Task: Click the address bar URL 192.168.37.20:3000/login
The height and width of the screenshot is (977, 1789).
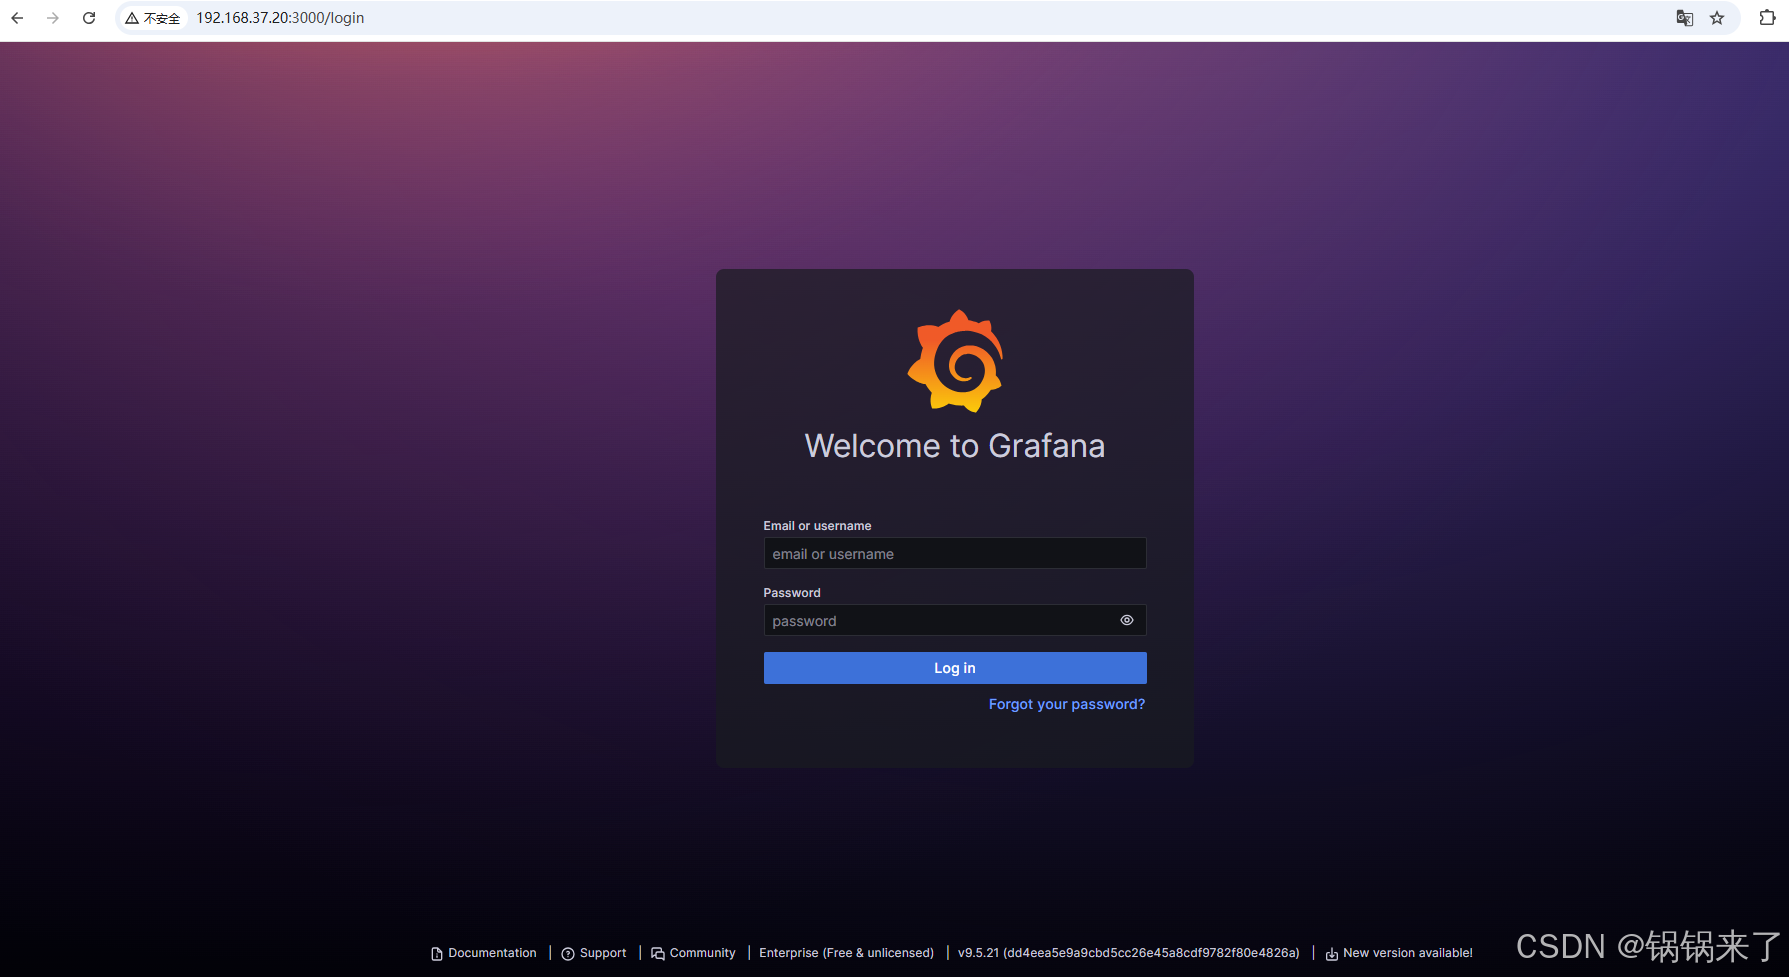Action: pyautogui.click(x=280, y=18)
